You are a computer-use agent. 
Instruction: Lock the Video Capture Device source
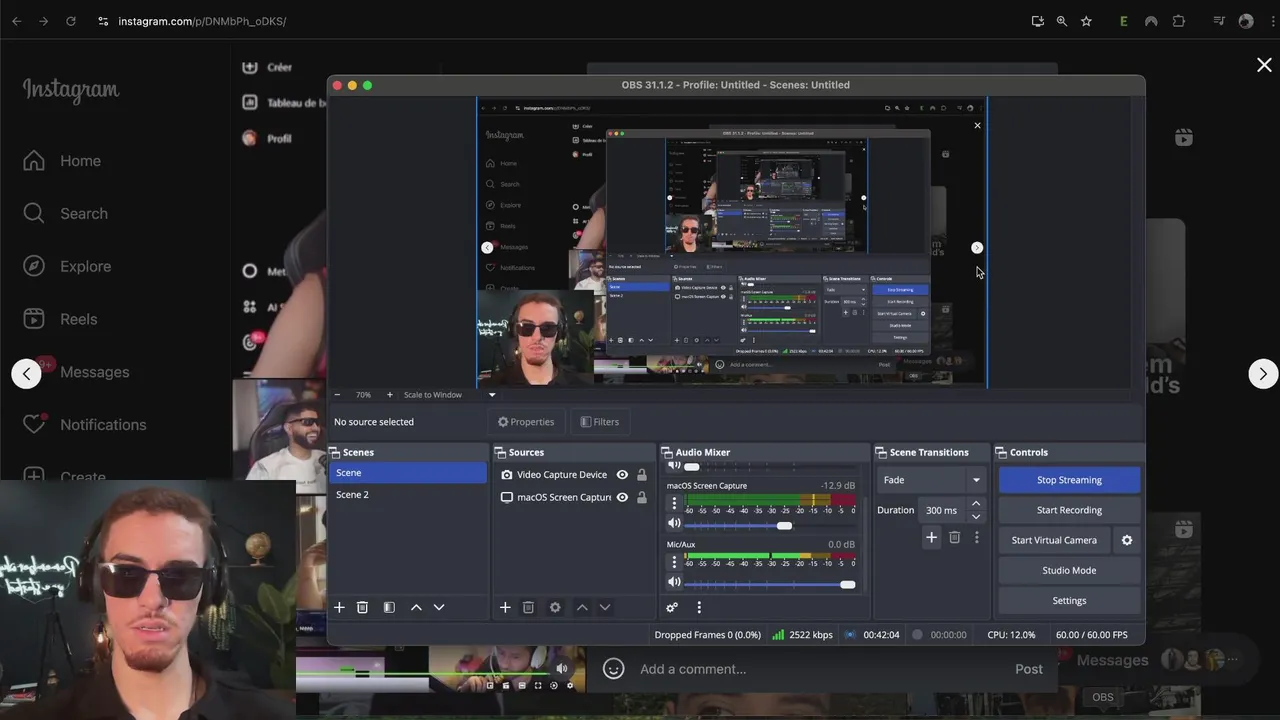[642, 475]
